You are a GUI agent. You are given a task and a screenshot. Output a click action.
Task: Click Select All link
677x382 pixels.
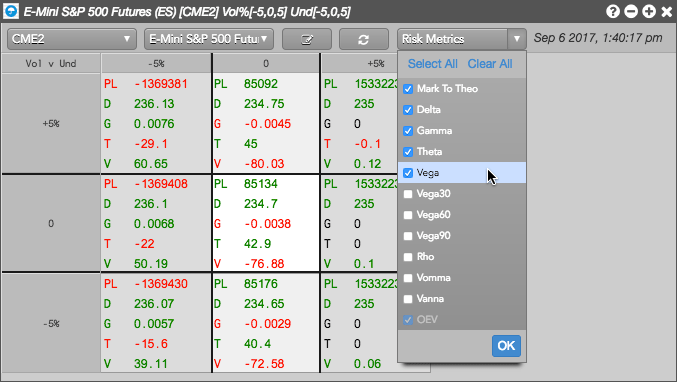433,64
